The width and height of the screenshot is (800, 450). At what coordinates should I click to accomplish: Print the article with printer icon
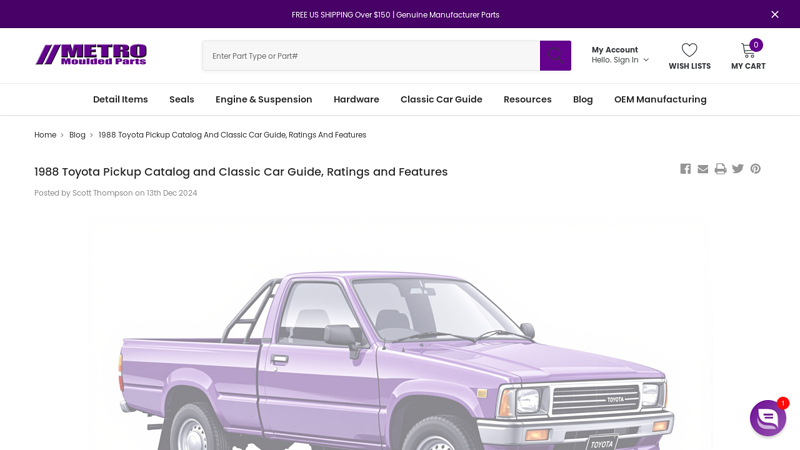pyautogui.click(x=720, y=169)
